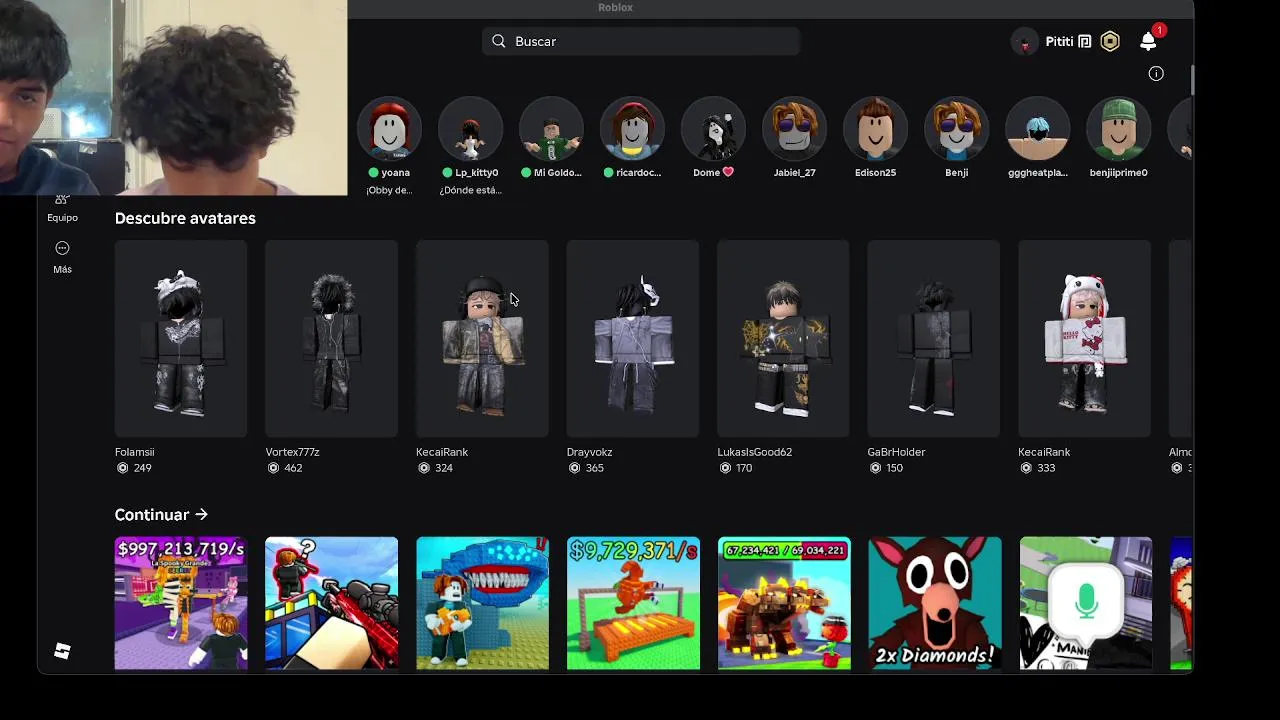Open the Vortex777z avatar card

pos(331,338)
